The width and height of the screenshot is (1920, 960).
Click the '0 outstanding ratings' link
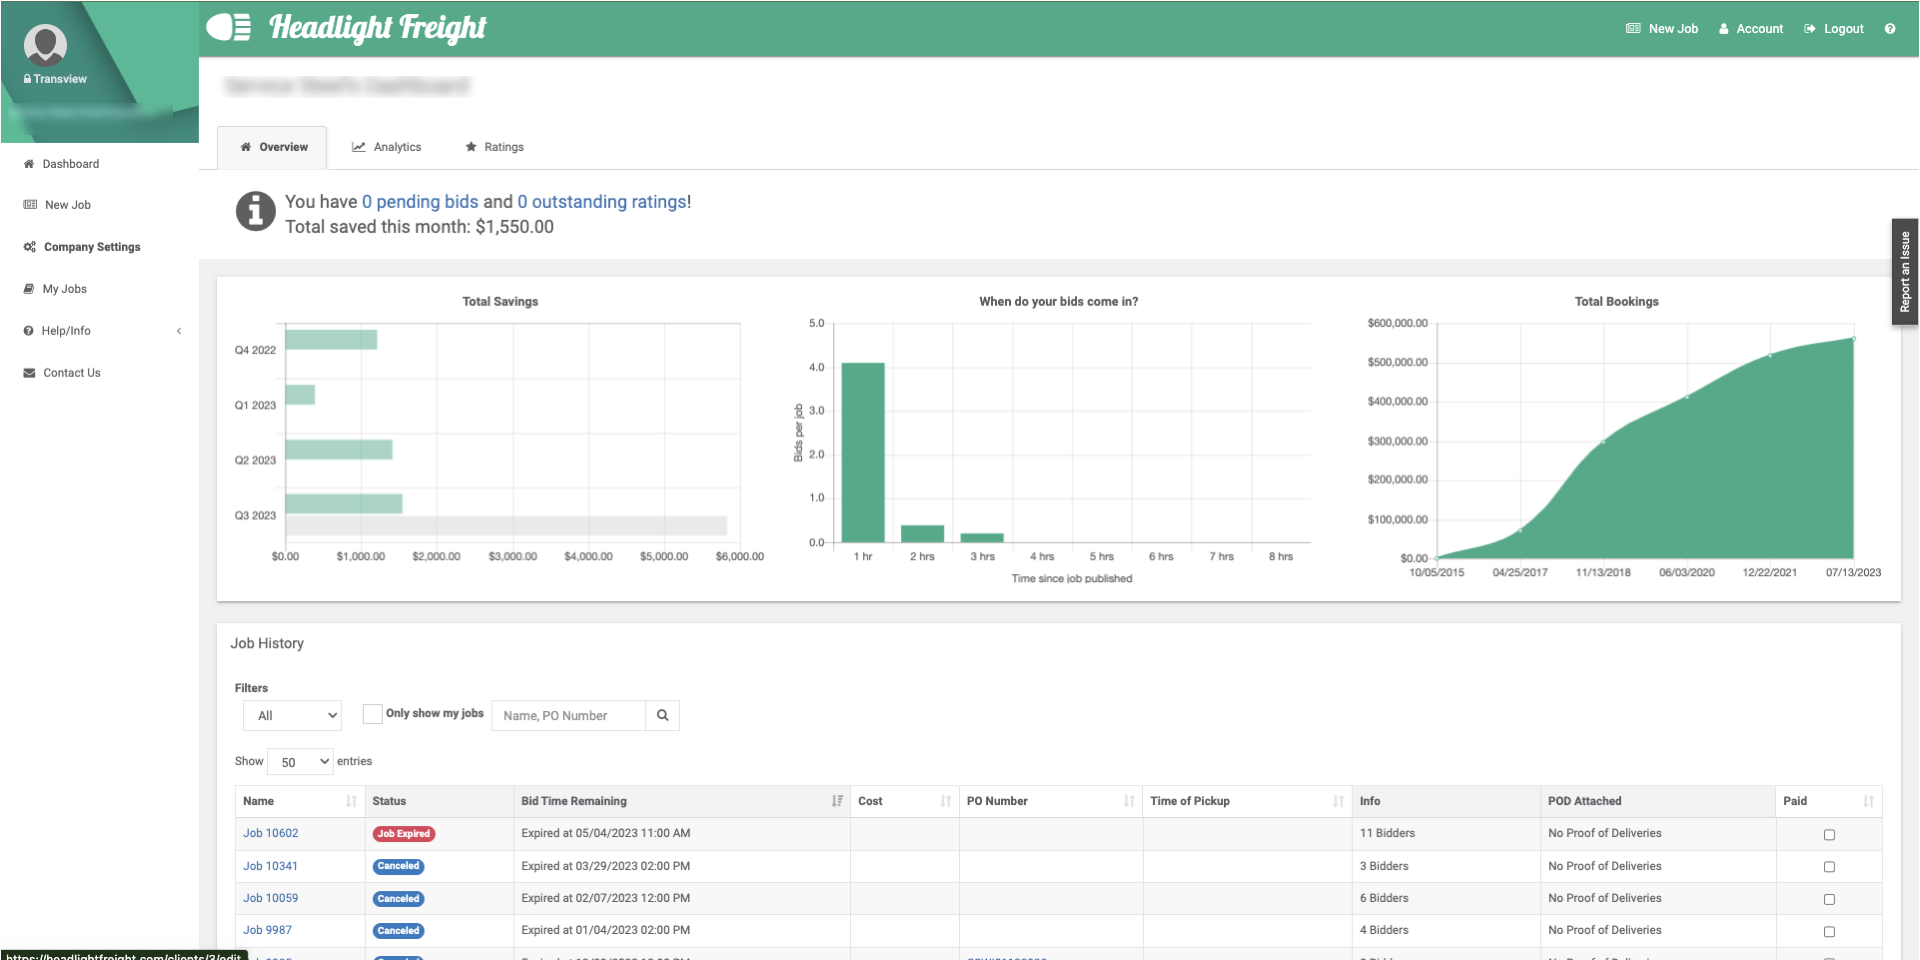602,201
